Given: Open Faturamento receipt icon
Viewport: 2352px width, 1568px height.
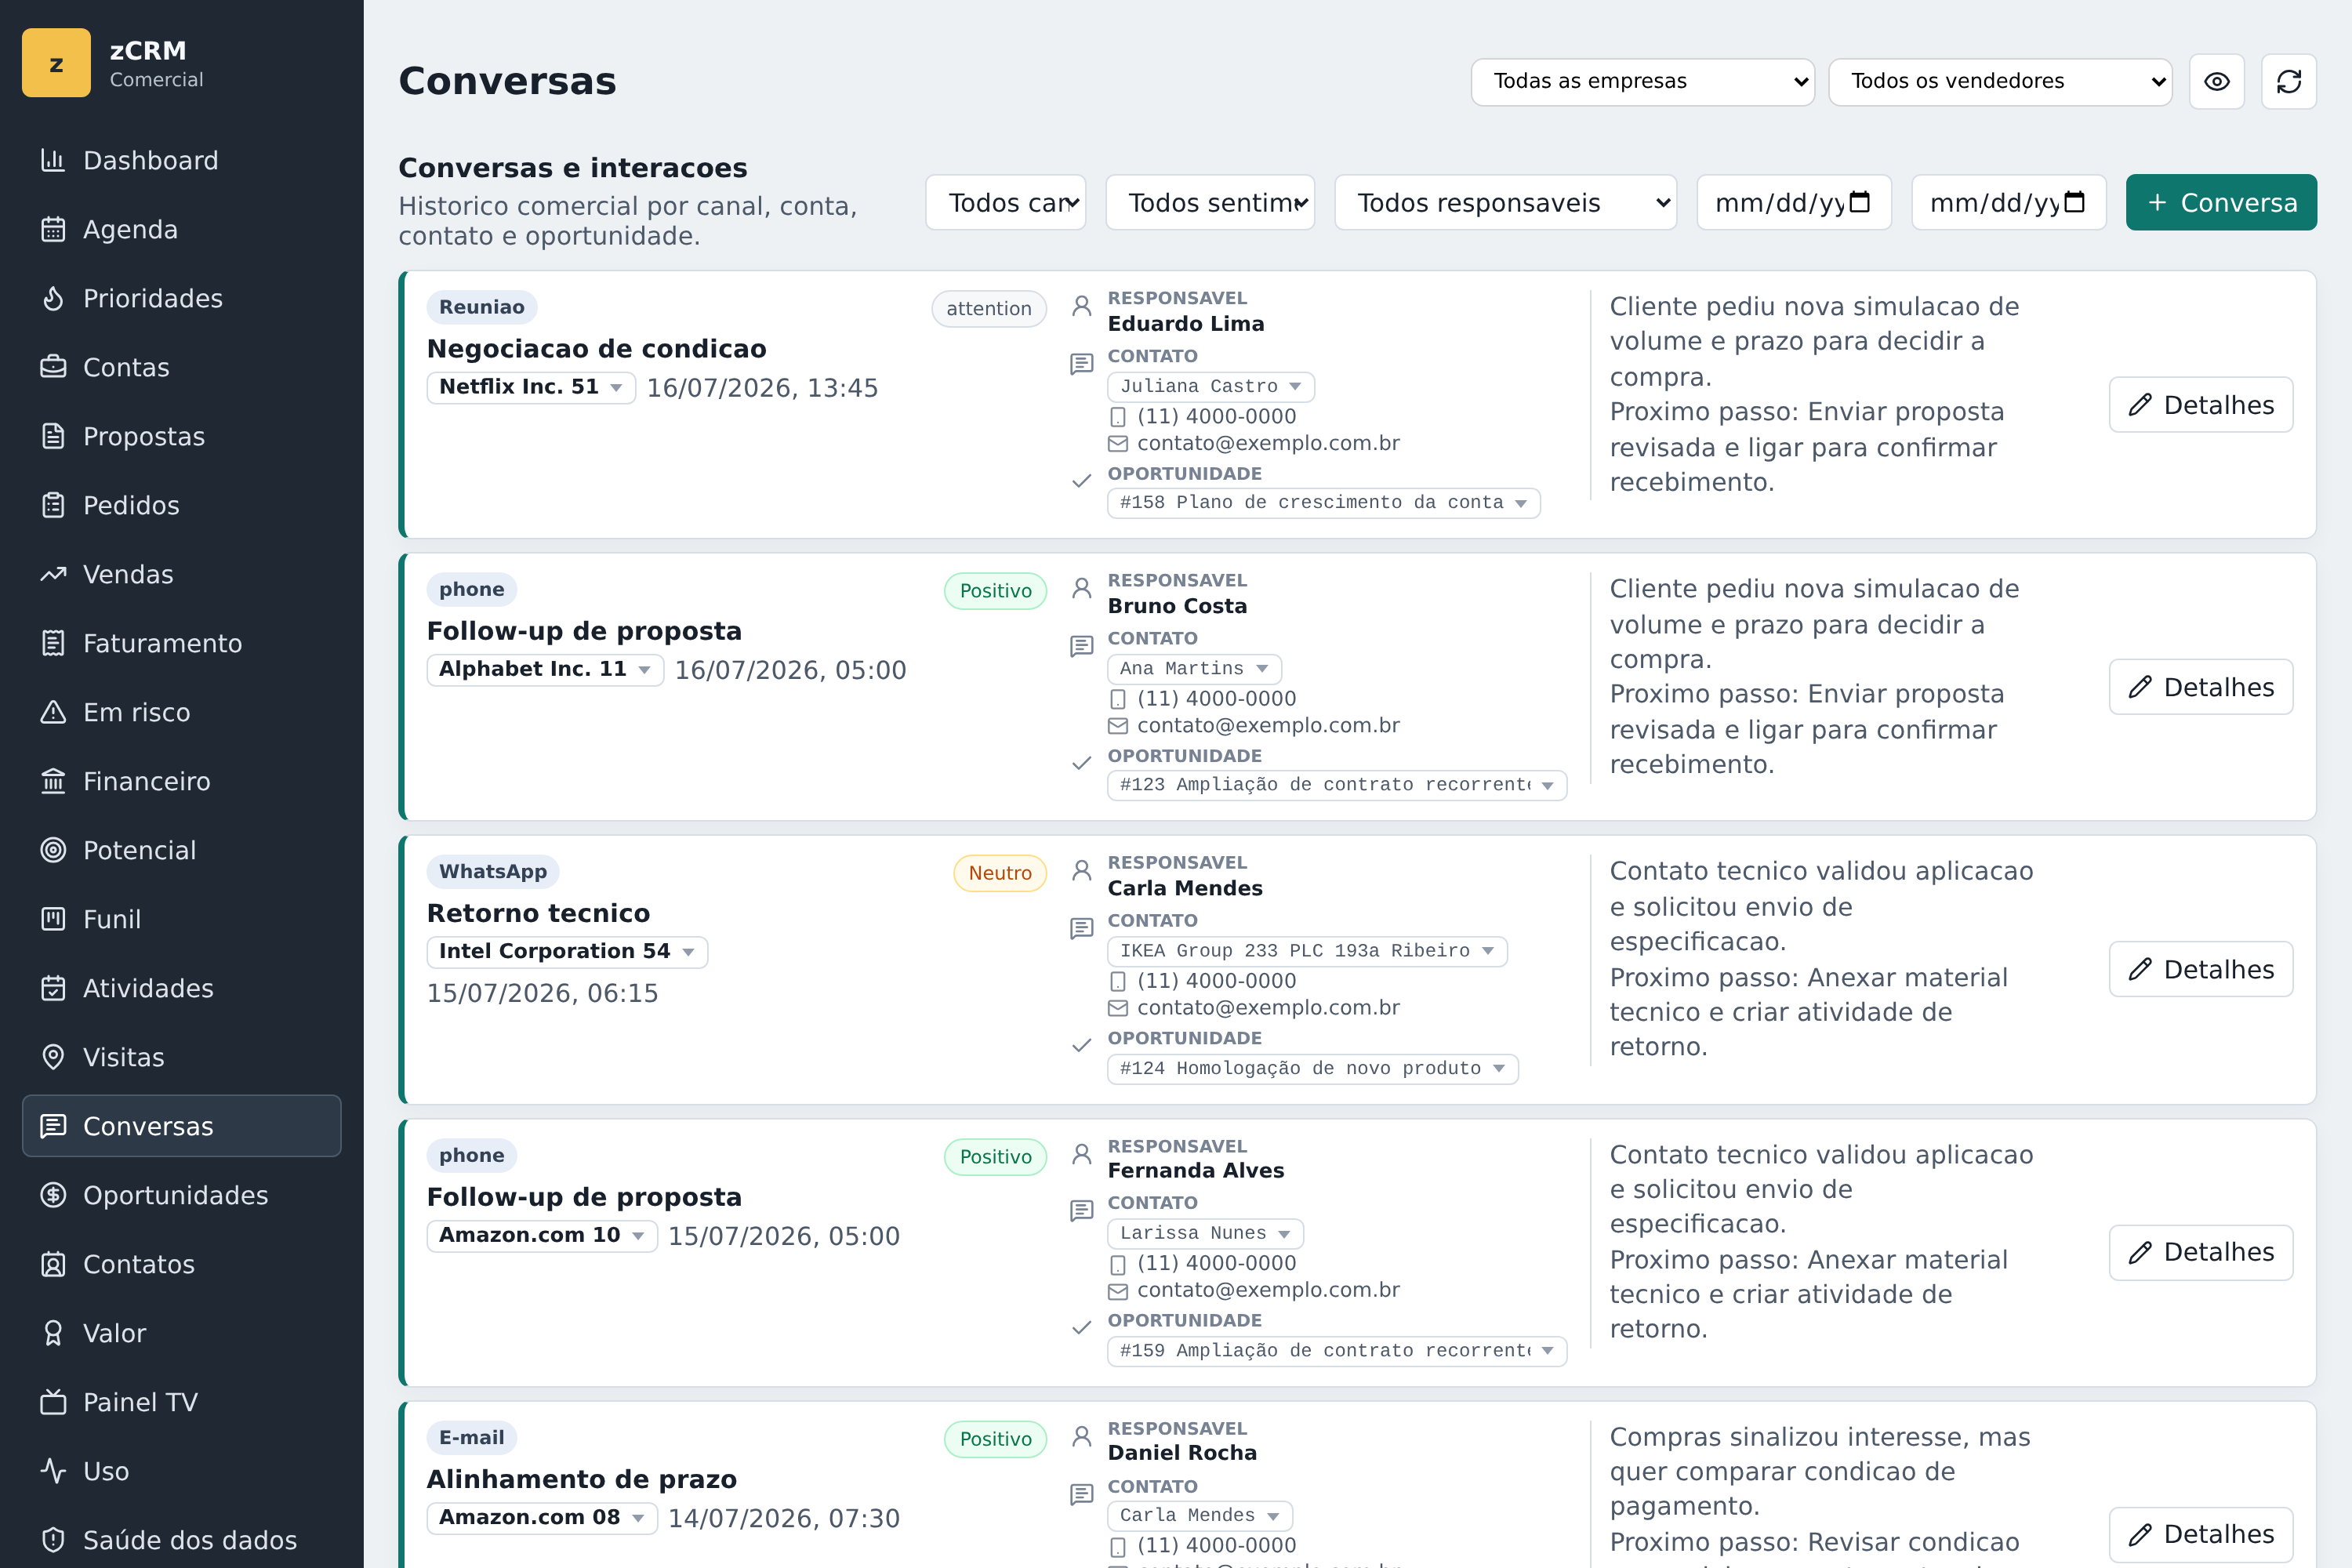Looking at the screenshot, I should tap(53, 643).
